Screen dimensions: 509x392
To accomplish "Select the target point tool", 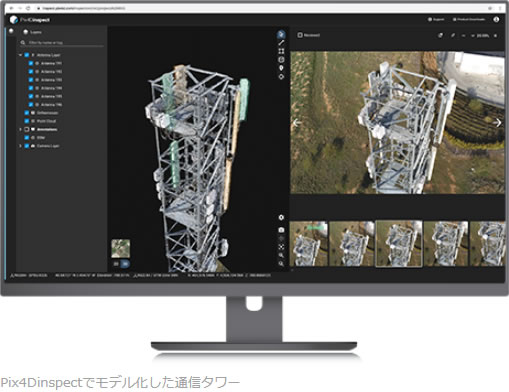I will pyautogui.click(x=281, y=77).
